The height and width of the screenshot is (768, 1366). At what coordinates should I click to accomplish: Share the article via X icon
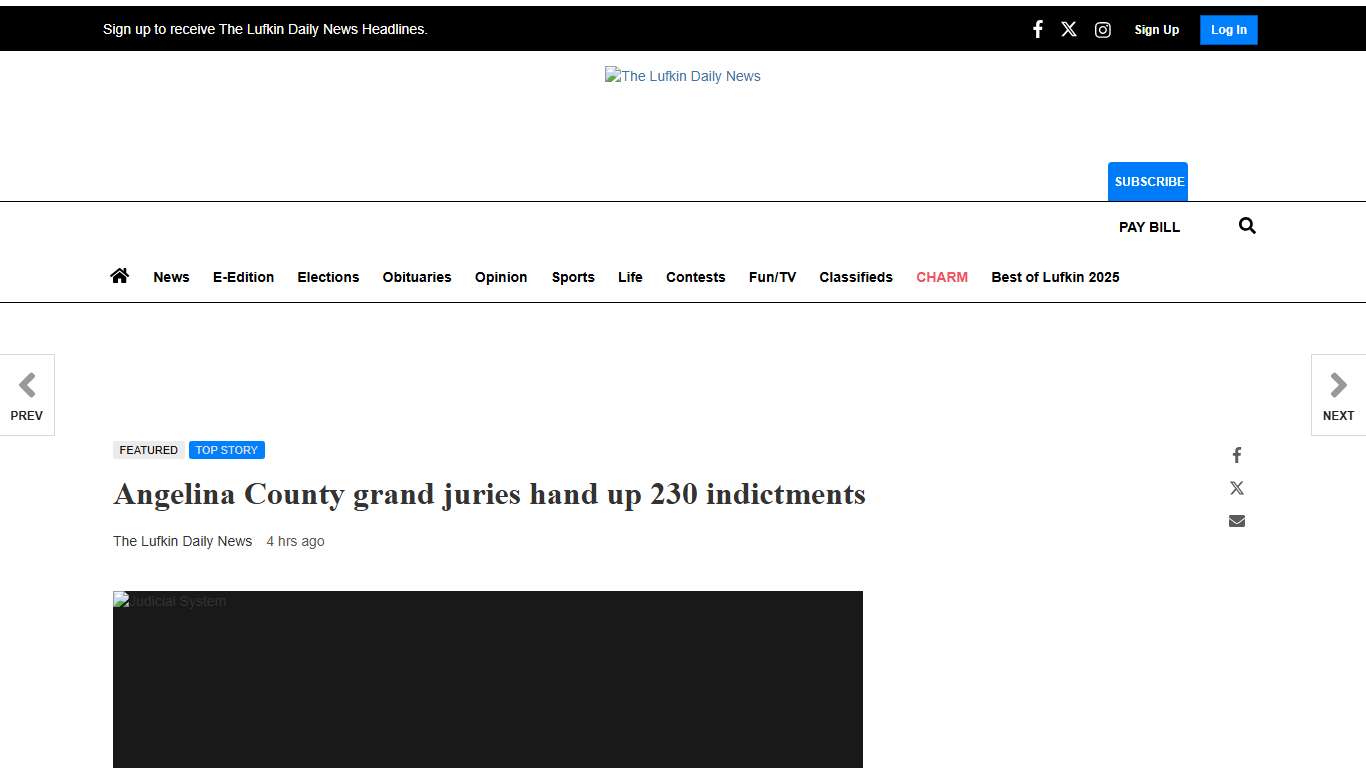(1236, 488)
